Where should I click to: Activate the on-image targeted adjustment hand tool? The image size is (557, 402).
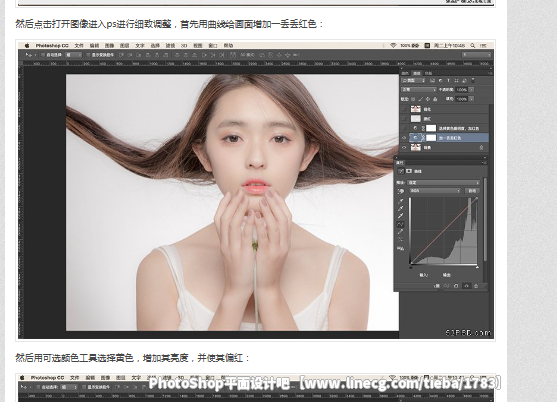(401, 191)
